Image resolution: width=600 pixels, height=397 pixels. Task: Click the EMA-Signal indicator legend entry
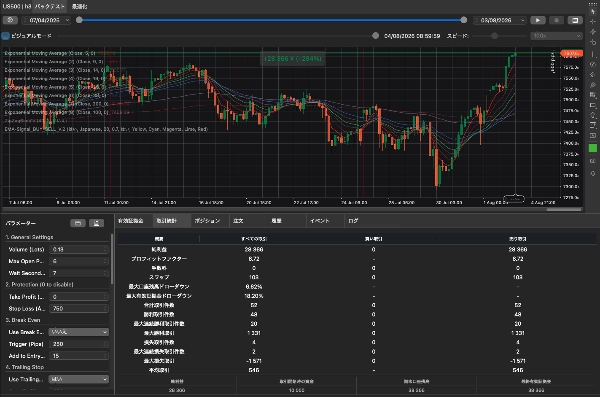[106, 129]
